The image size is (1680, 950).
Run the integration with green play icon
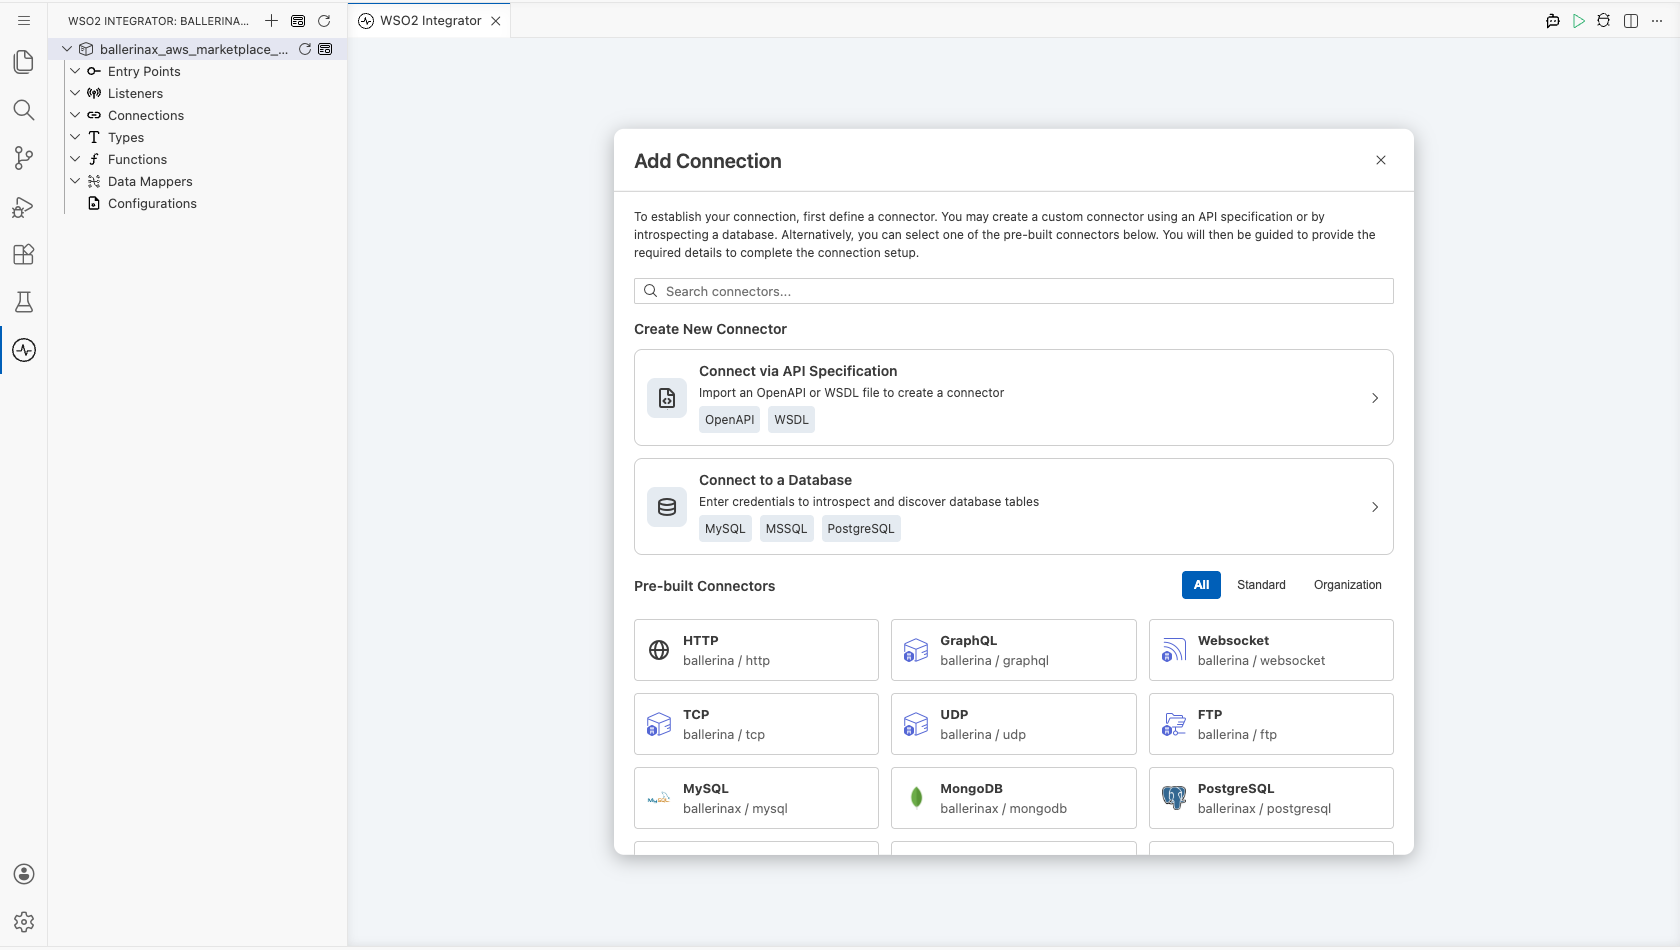tap(1579, 20)
